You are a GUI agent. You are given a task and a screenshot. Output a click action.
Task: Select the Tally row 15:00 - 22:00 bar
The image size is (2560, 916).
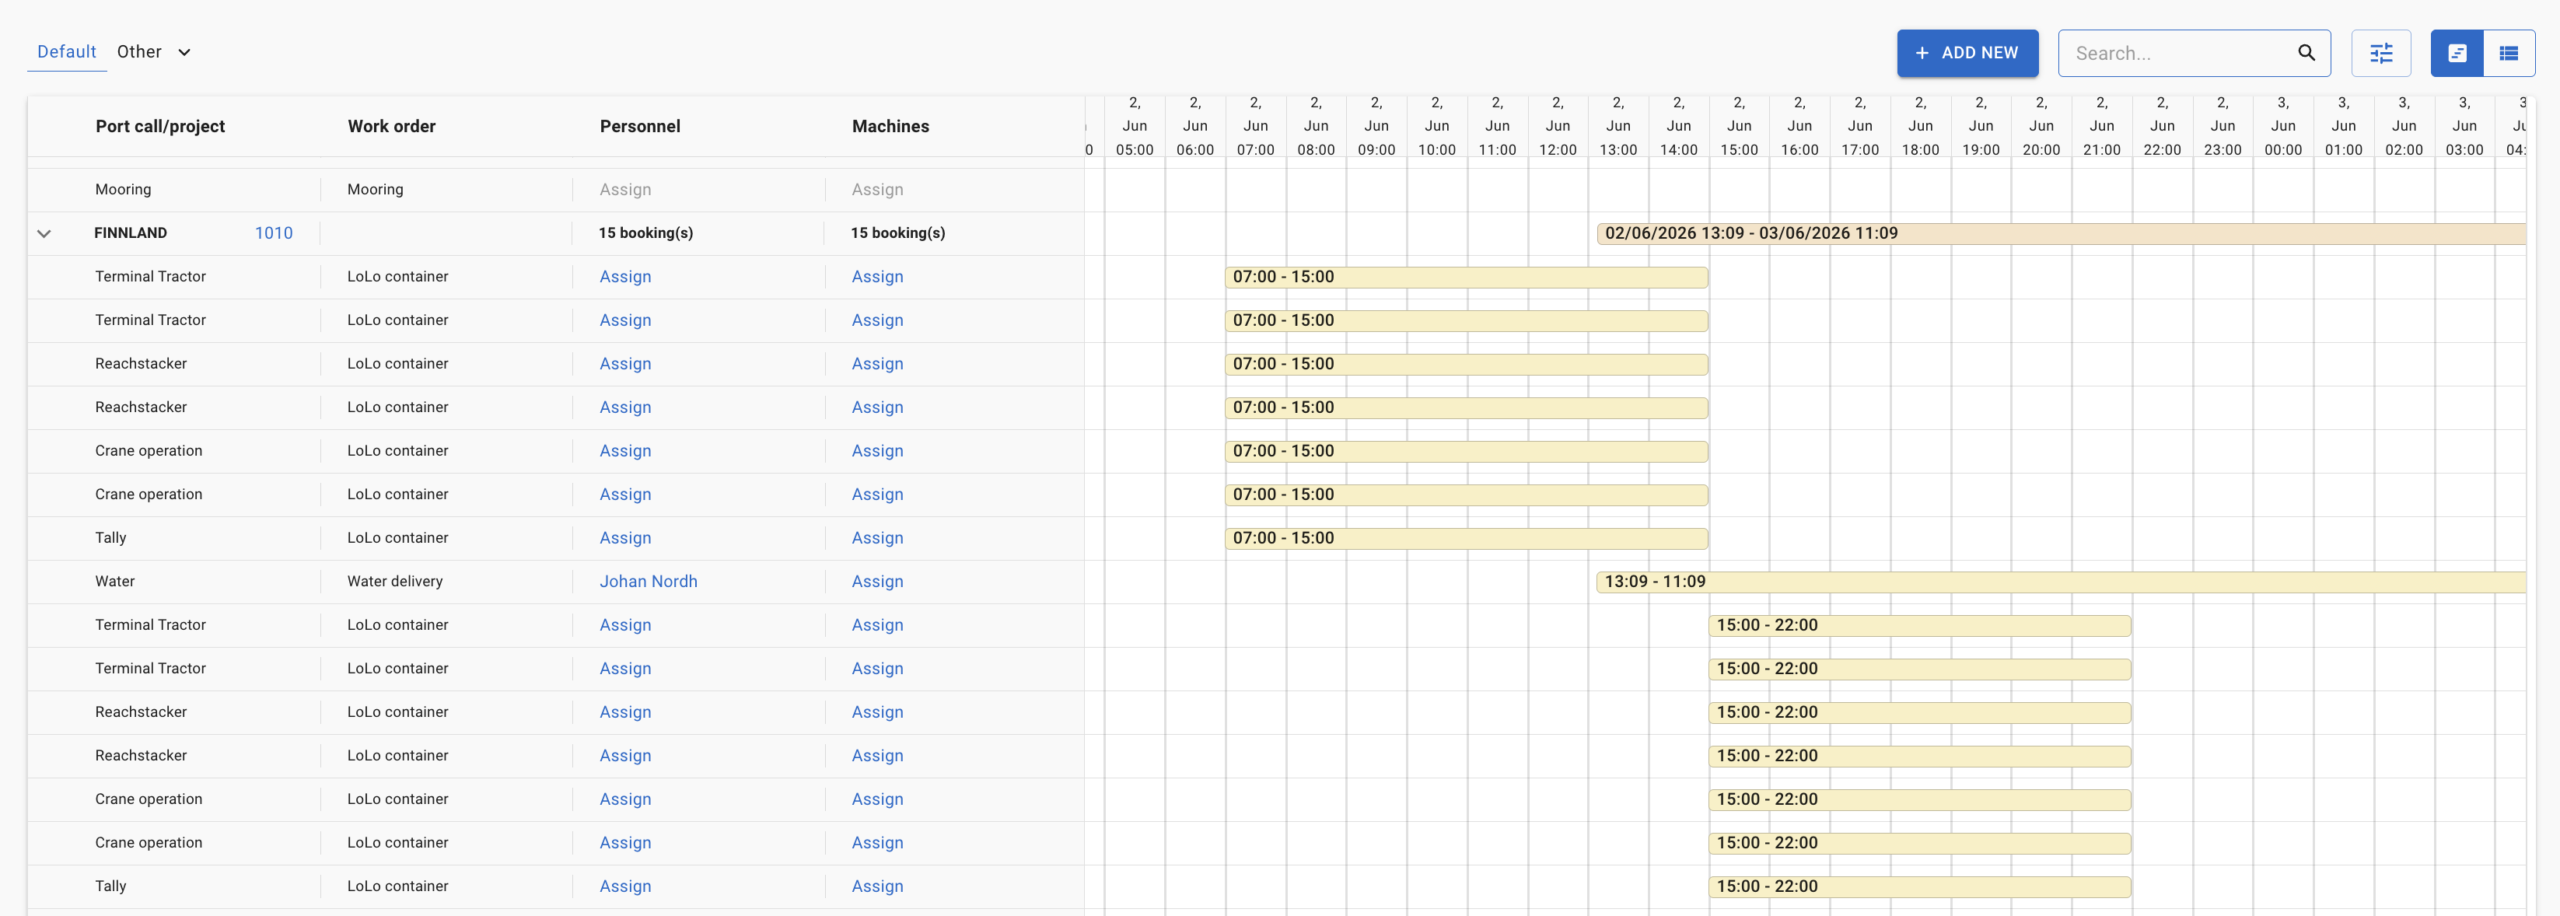point(1920,886)
